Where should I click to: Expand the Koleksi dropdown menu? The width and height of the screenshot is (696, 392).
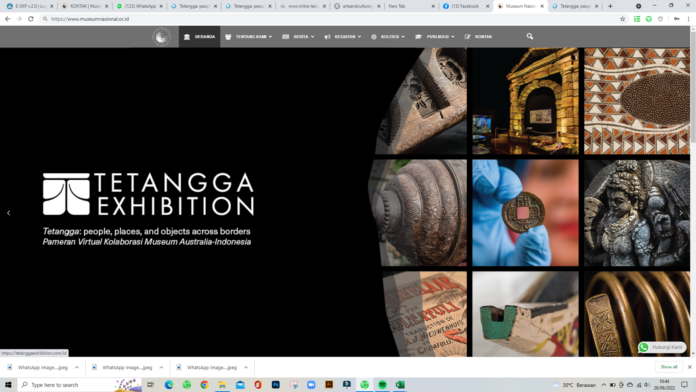388,36
